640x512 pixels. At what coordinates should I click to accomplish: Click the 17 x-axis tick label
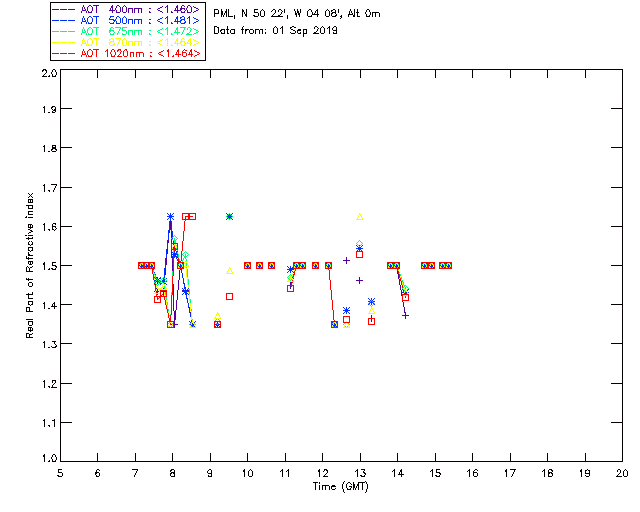coord(510,473)
